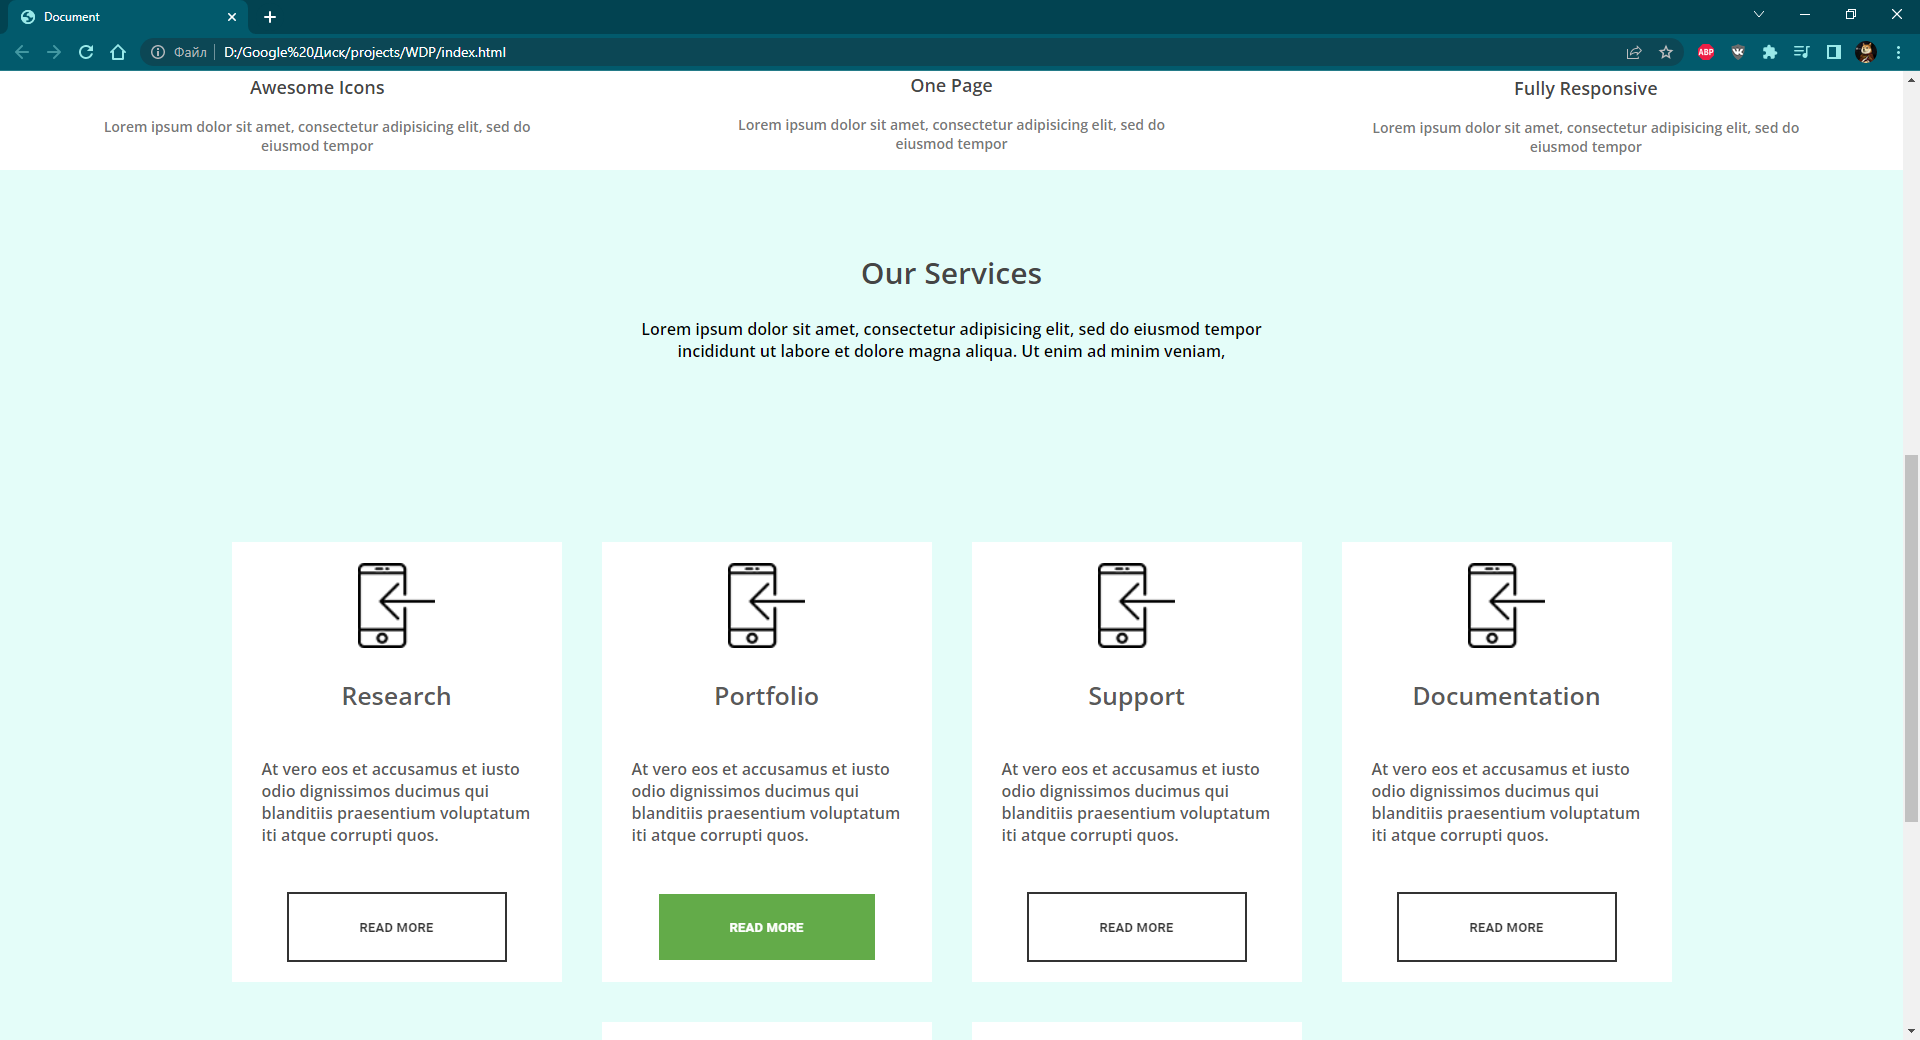Click the Documentation card heading
This screenshot has width=1920, height=1040.
1507,696
